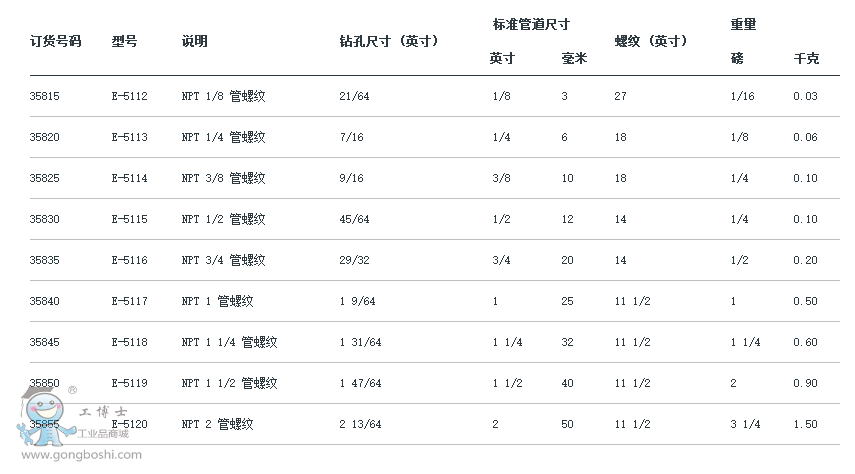Select model E-5113 cell
This screenshot has width=855, height=474.
tap(129, 137)
